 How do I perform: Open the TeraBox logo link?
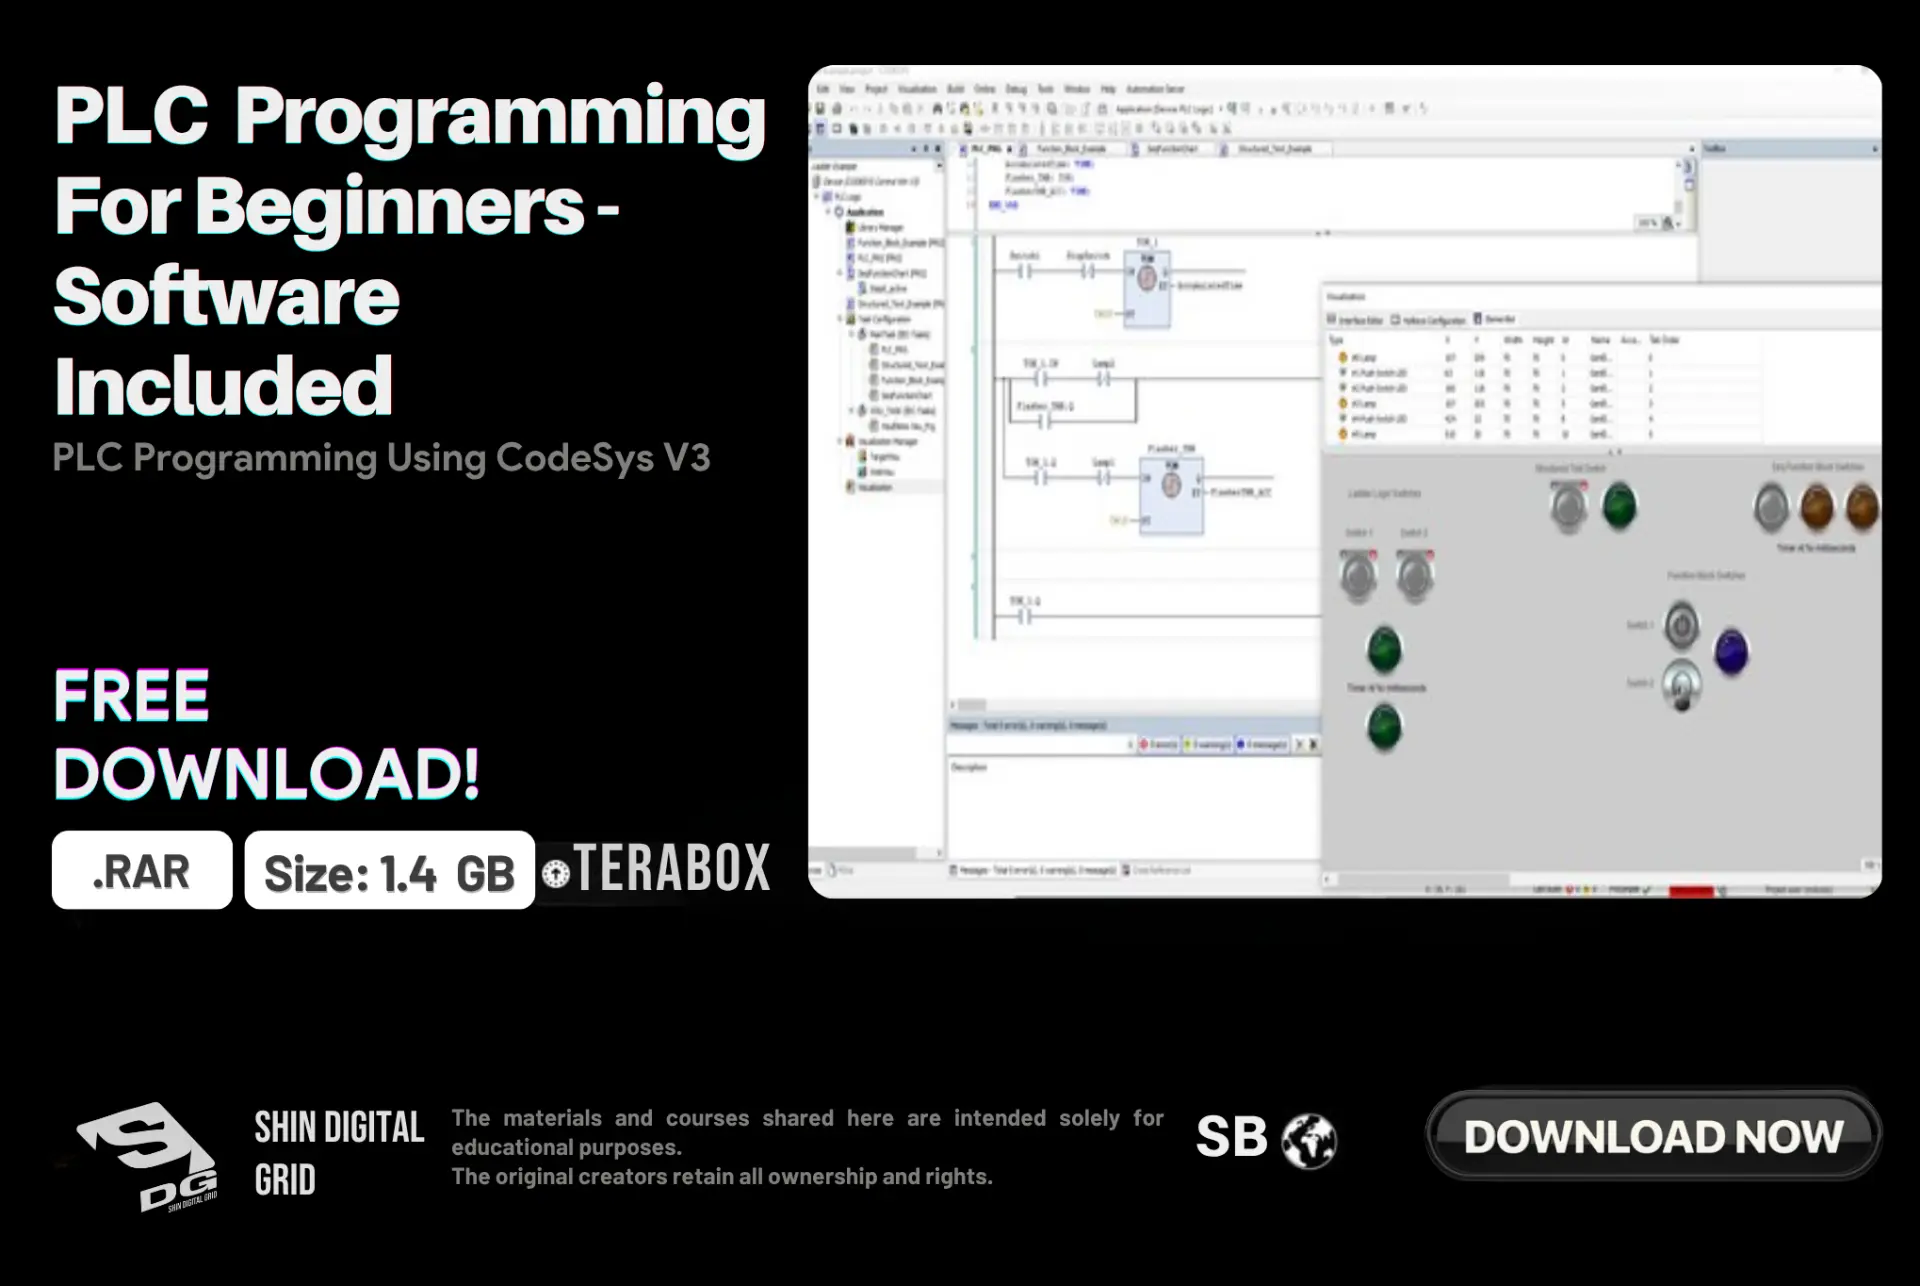pos(656,867)
